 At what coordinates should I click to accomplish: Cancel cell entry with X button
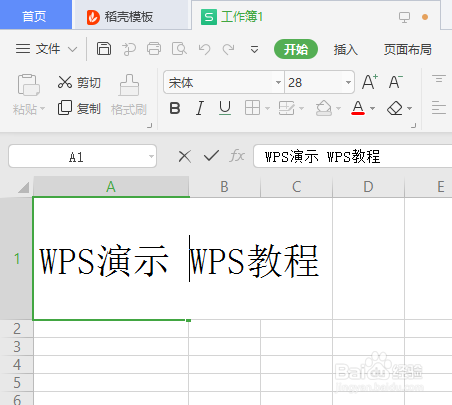[185, 156]
